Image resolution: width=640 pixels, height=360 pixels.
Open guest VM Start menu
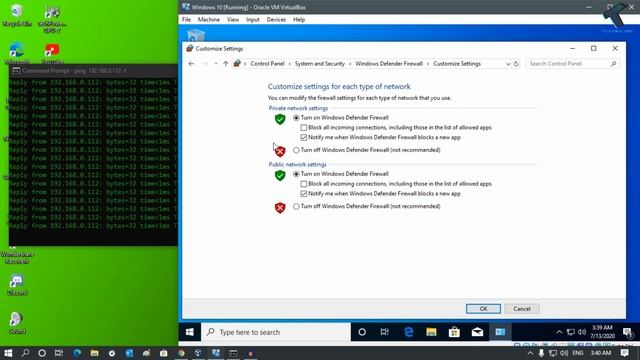pos(190,332)
